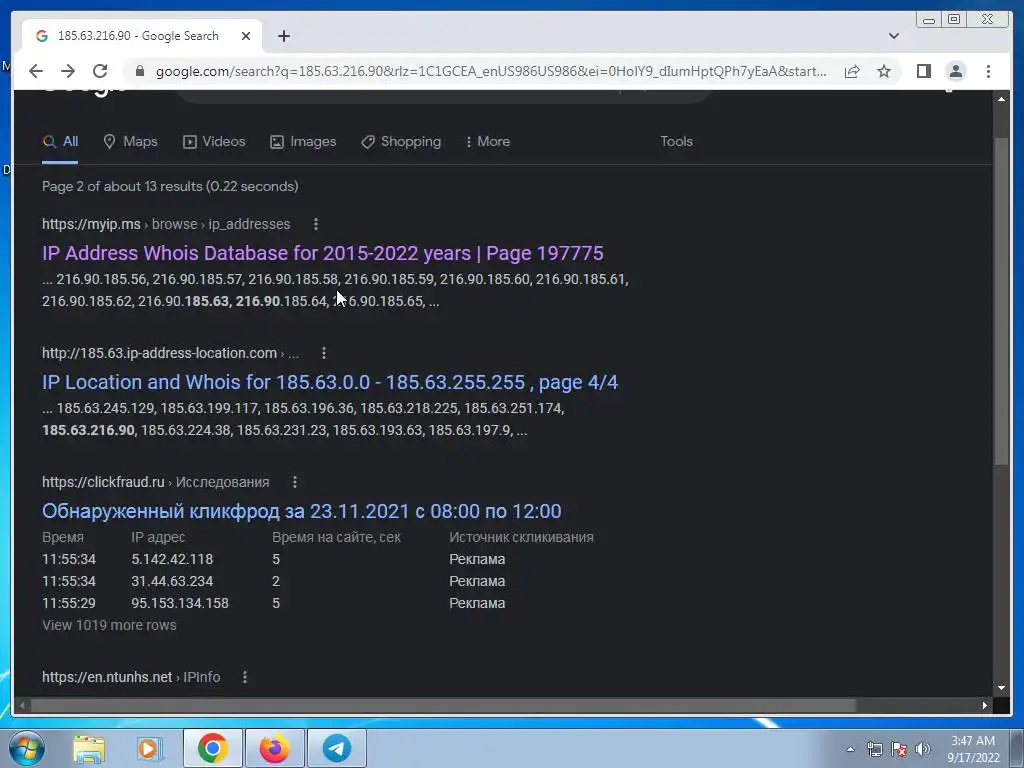Go back to previous page
The width and height of the screenshot is (1024, 768).
(x=36, y=71)
